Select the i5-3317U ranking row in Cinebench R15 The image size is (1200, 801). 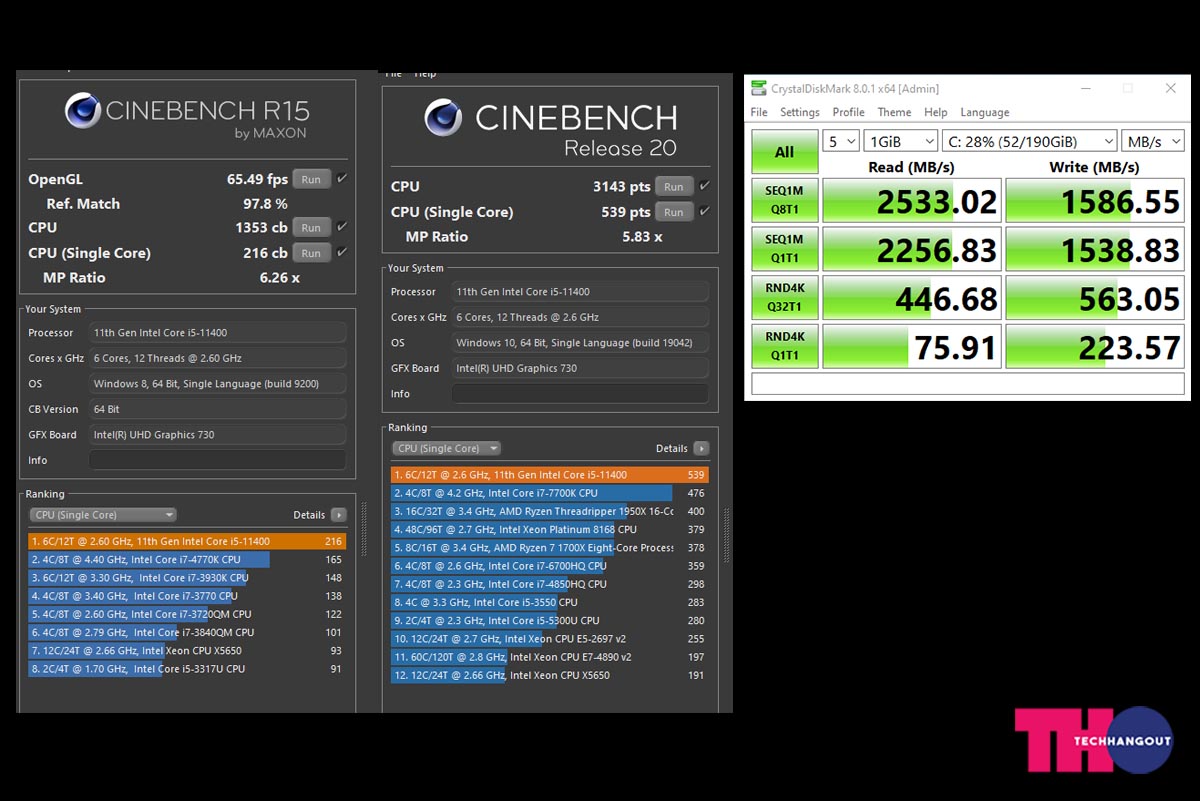(187, 669)
